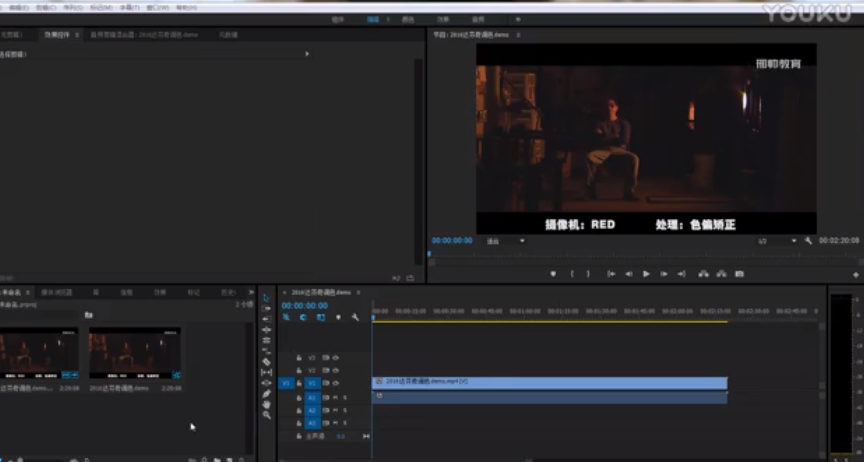Toggle insert sequences as nests
Screen dimensions: 864x462
[286, 317]
